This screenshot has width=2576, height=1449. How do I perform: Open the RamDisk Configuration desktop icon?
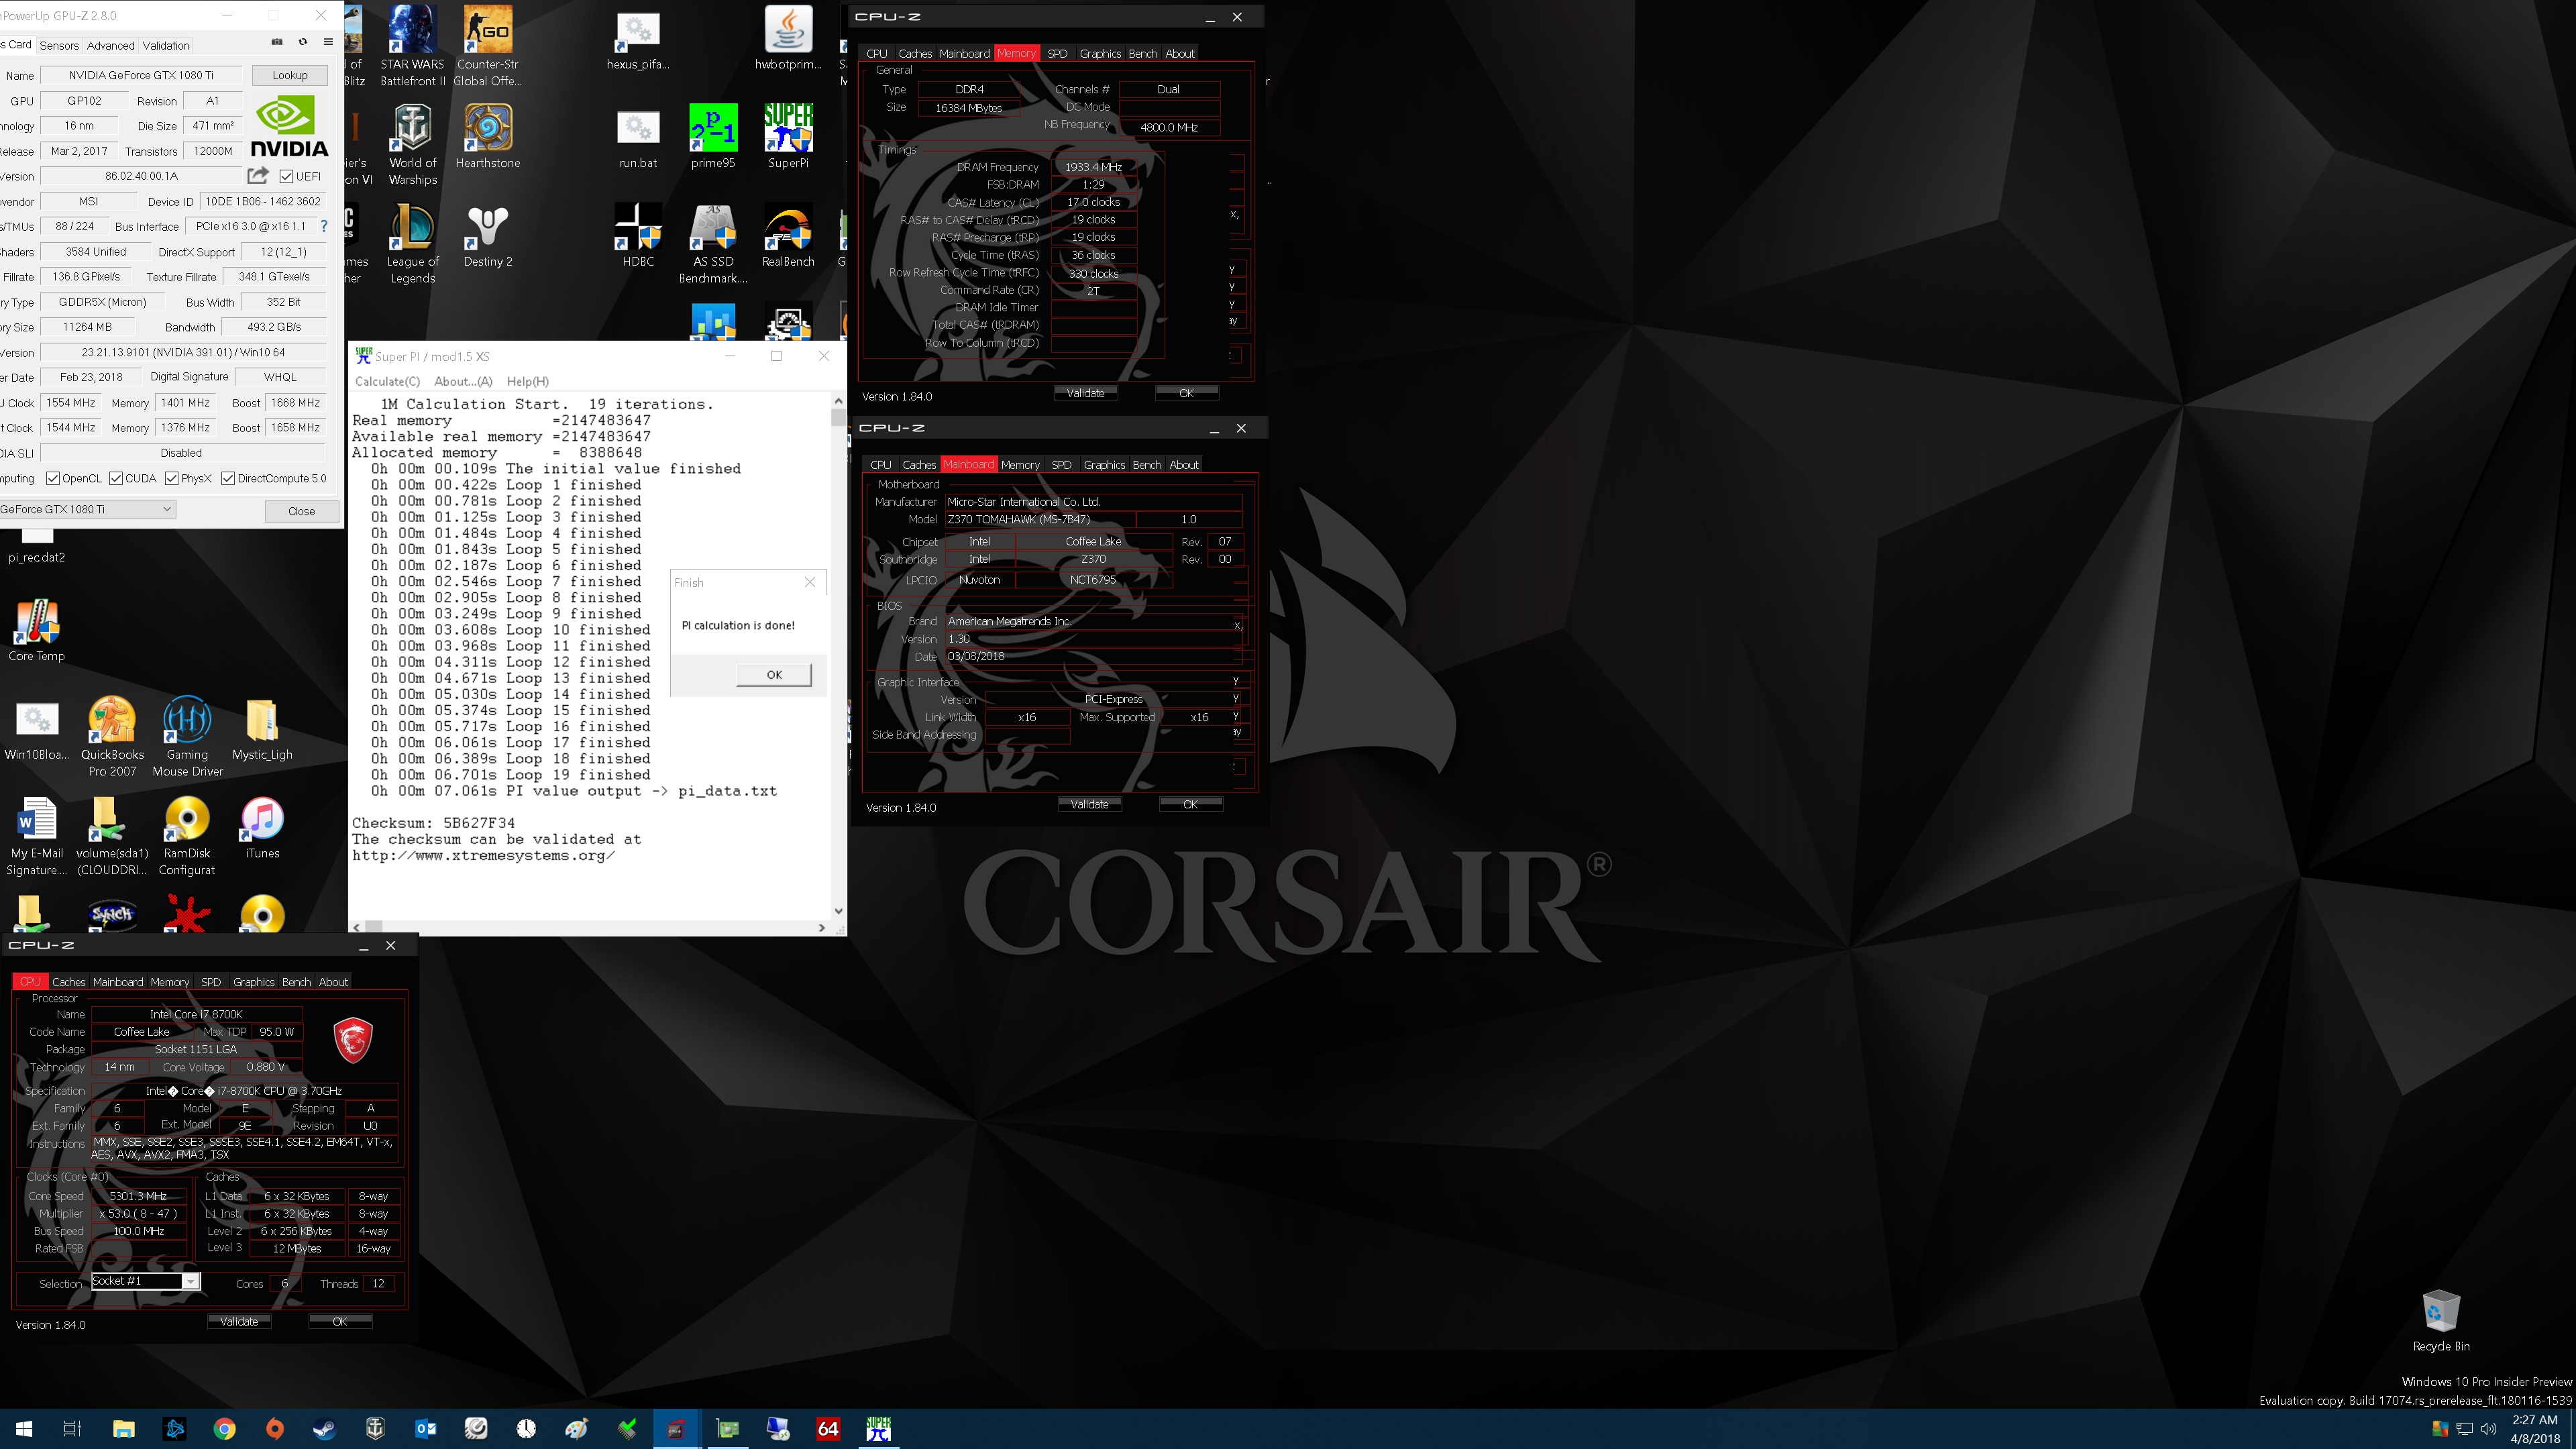187,836
